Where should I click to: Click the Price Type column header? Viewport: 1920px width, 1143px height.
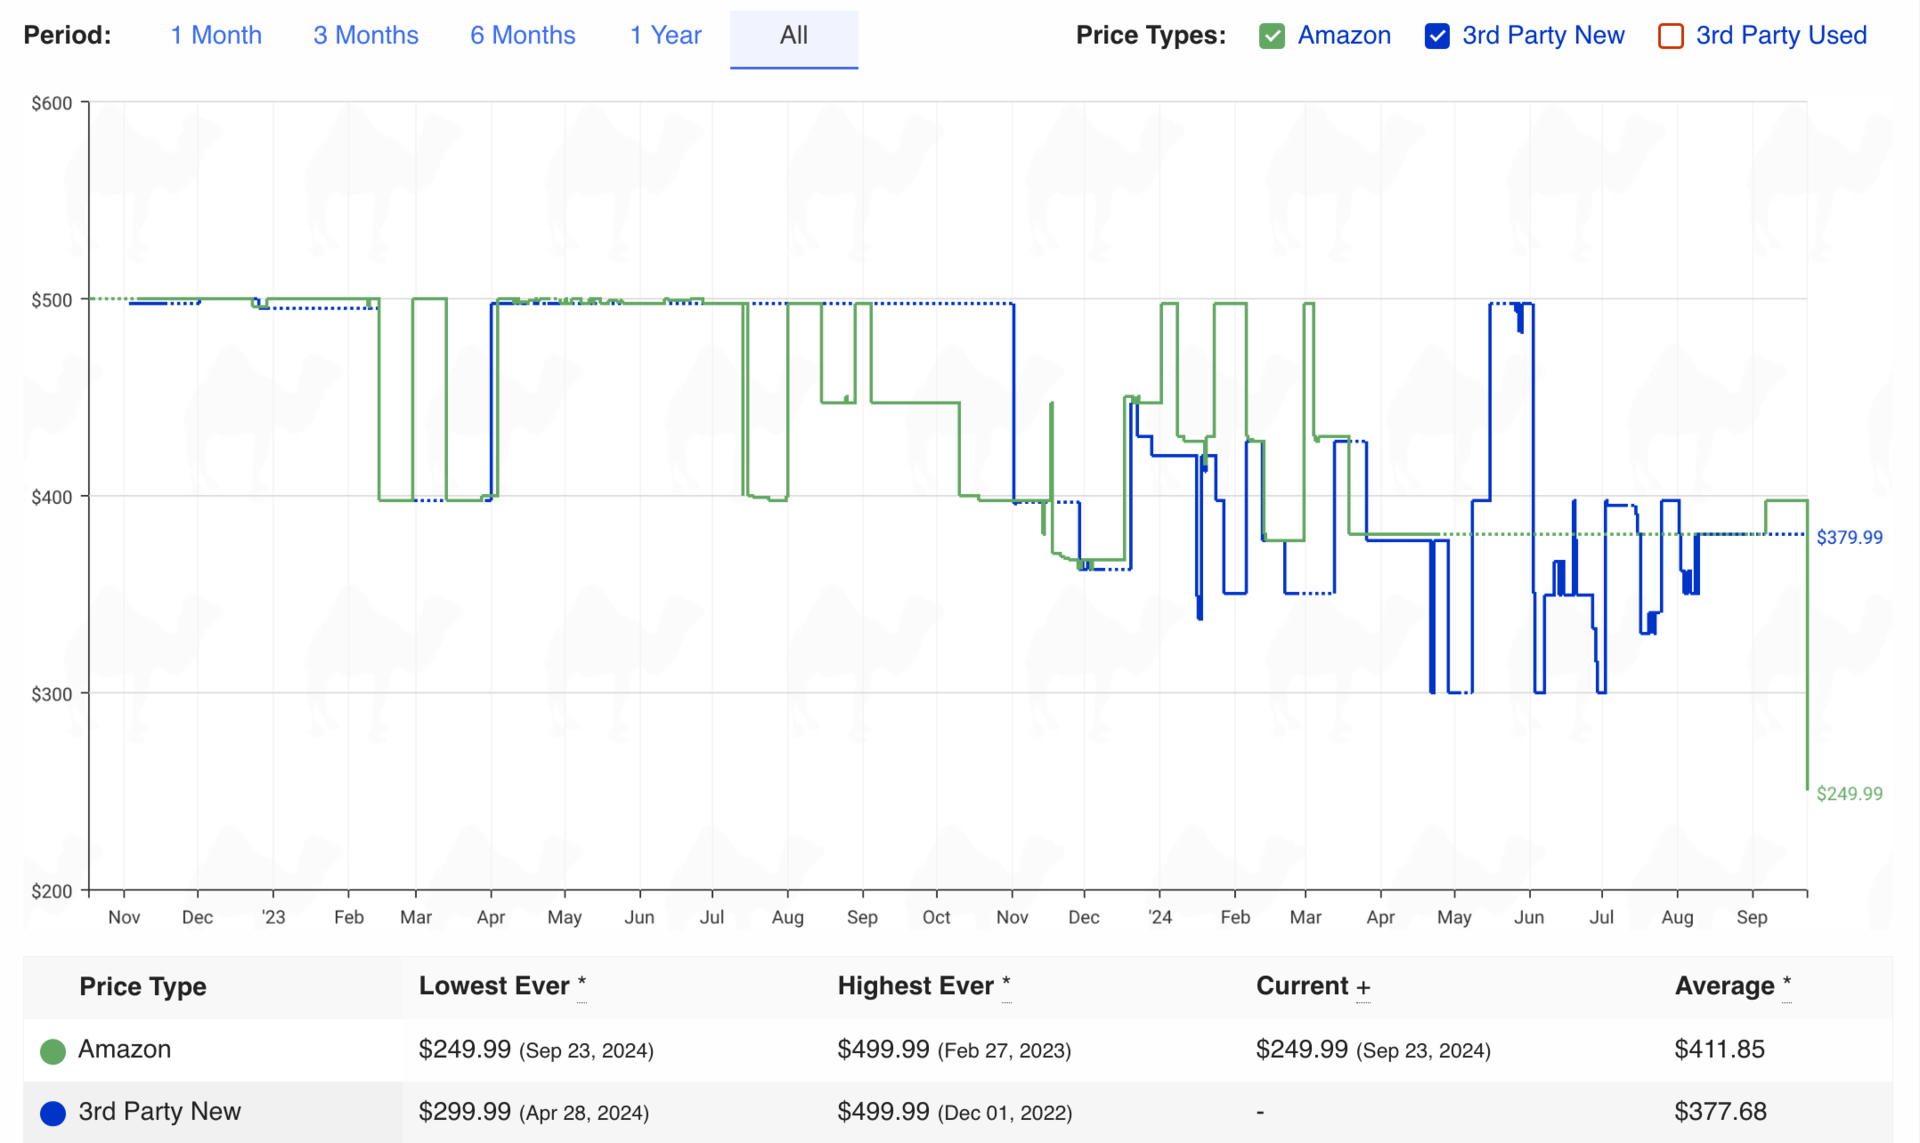142,987
